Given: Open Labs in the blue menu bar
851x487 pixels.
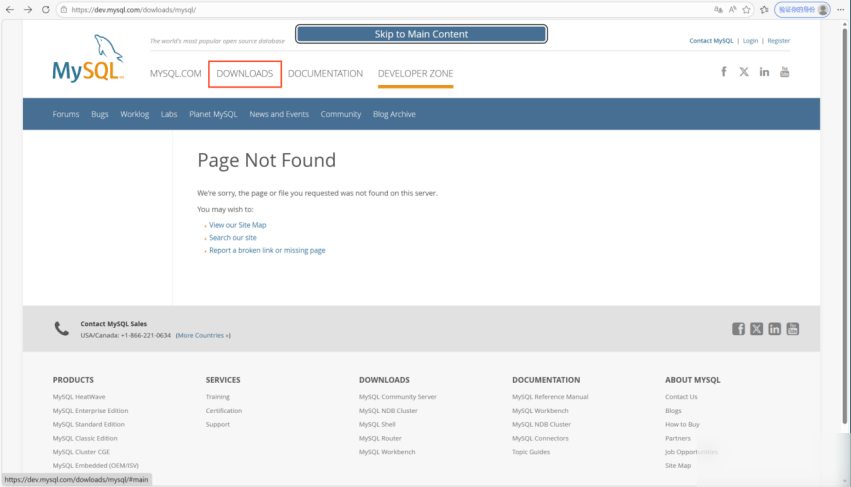Looking at the screenshot, I should (x=169, y=114).
